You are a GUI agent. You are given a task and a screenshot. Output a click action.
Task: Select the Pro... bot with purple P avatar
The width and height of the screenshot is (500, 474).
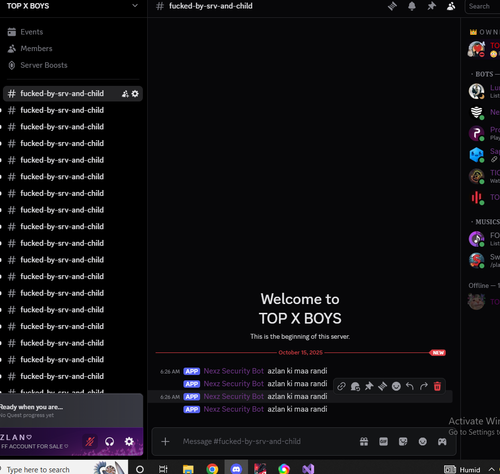click(x=484, y=133)
